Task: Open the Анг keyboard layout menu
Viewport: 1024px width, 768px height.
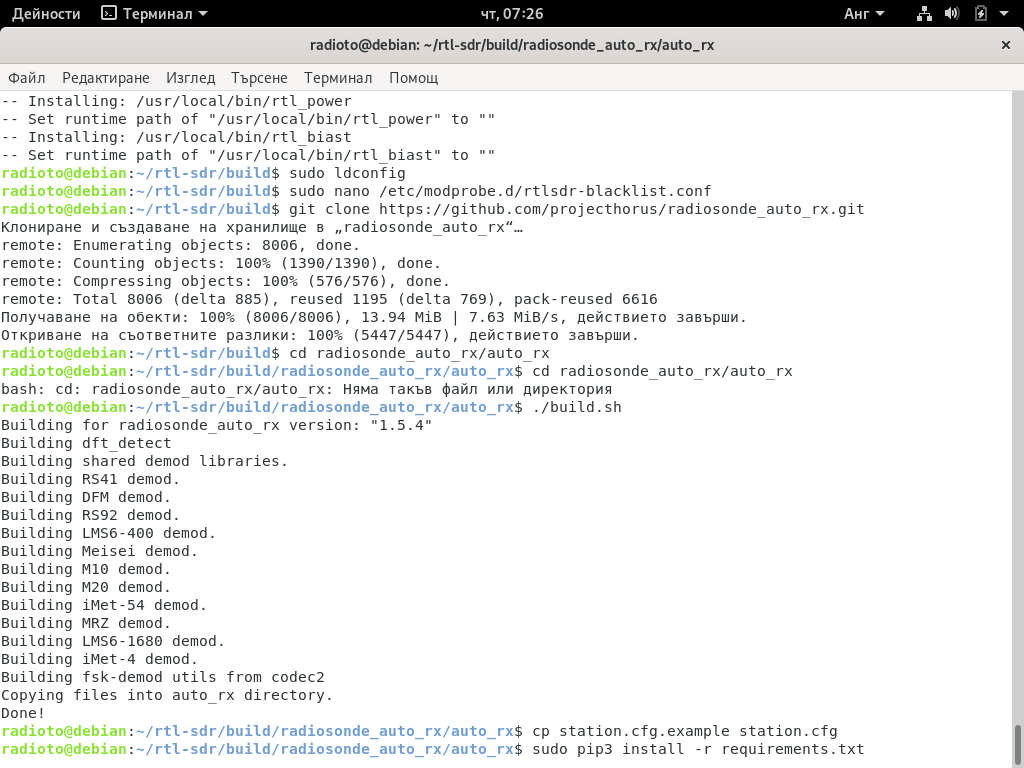Action: (864, 14)
